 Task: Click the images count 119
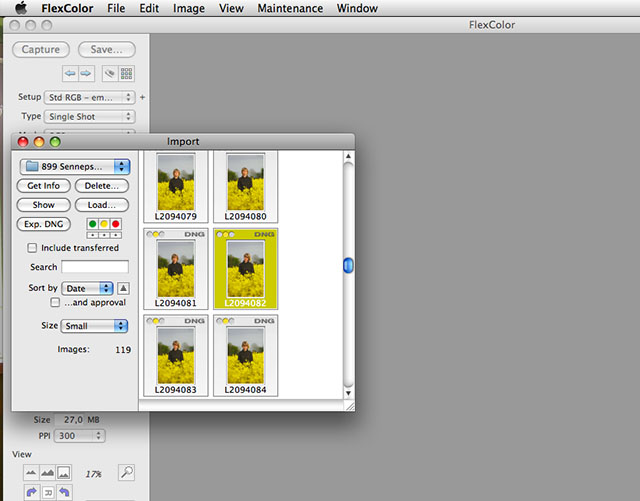click(x=123, y=350)
